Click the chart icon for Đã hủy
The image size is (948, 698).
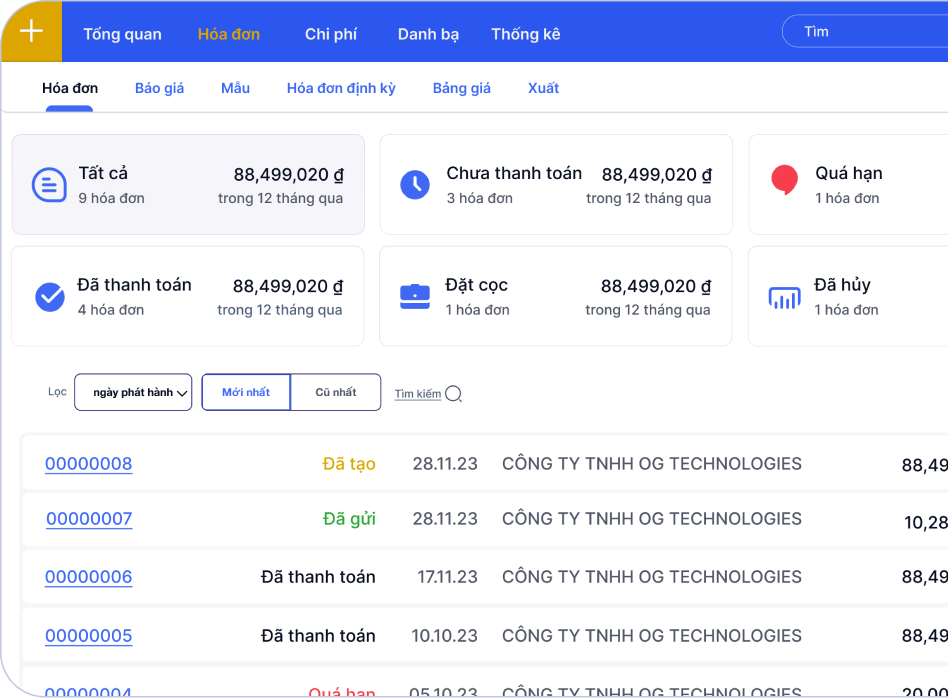tap(784, 297)
